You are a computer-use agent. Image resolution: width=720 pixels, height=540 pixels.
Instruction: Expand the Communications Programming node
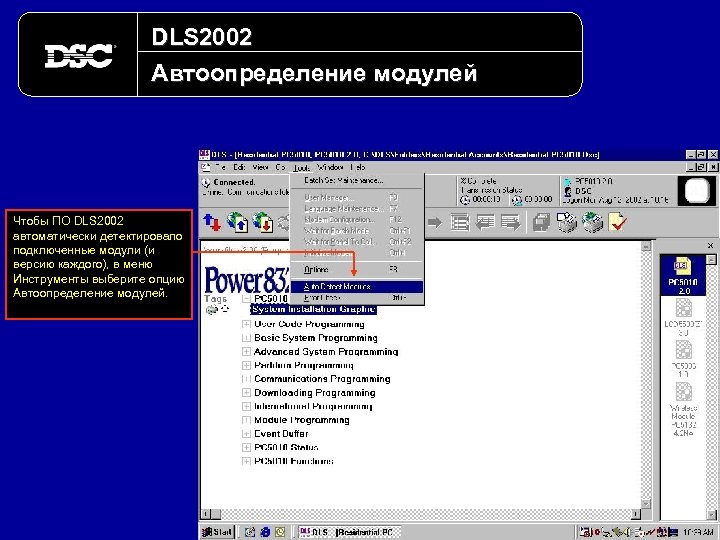[247, 379]
